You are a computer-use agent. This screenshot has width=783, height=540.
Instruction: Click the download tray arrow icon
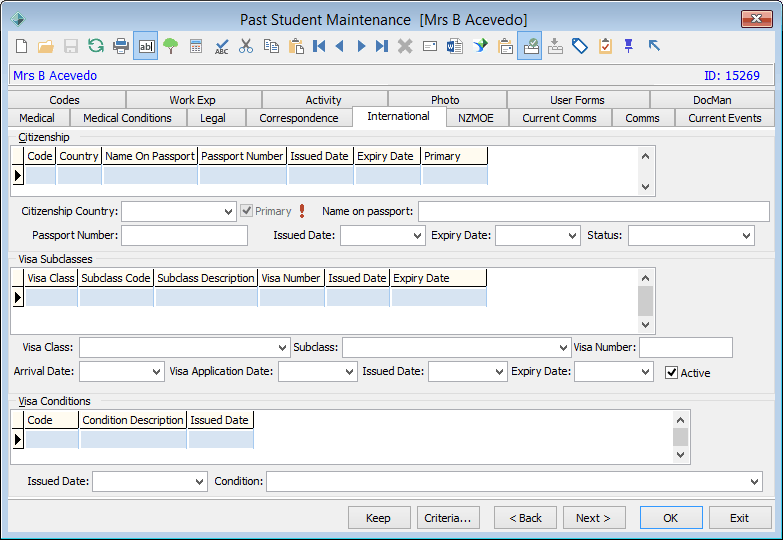(x=555, y=46)
